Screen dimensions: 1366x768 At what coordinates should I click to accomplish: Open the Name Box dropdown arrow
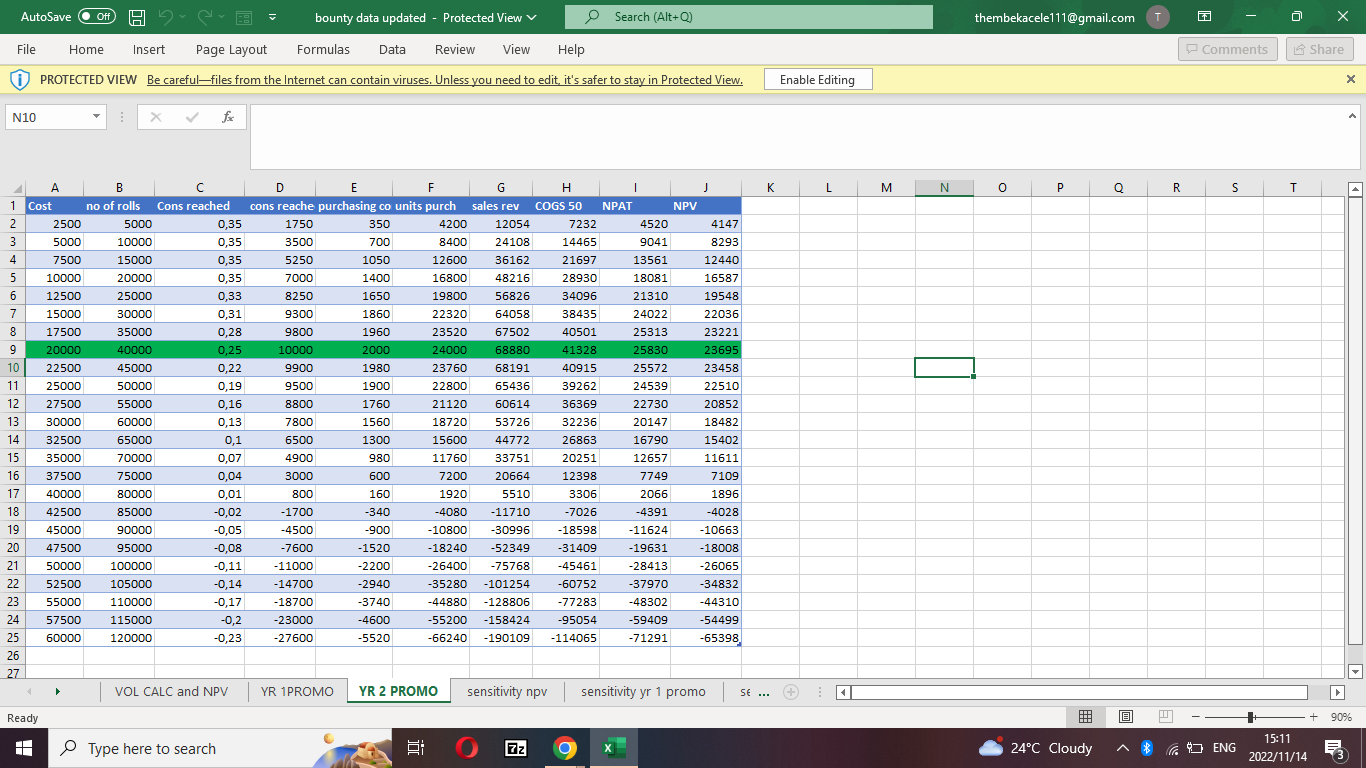point(95,117)
